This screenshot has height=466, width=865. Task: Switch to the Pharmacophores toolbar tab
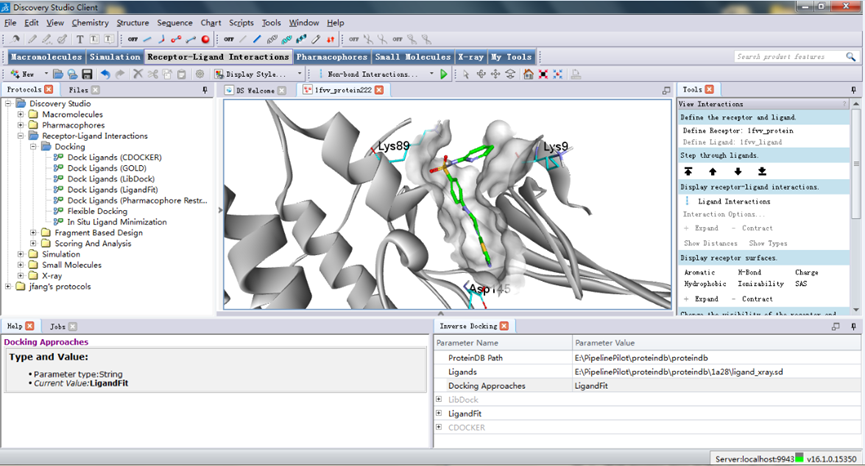pyautogui.click(x=332, y=57)
